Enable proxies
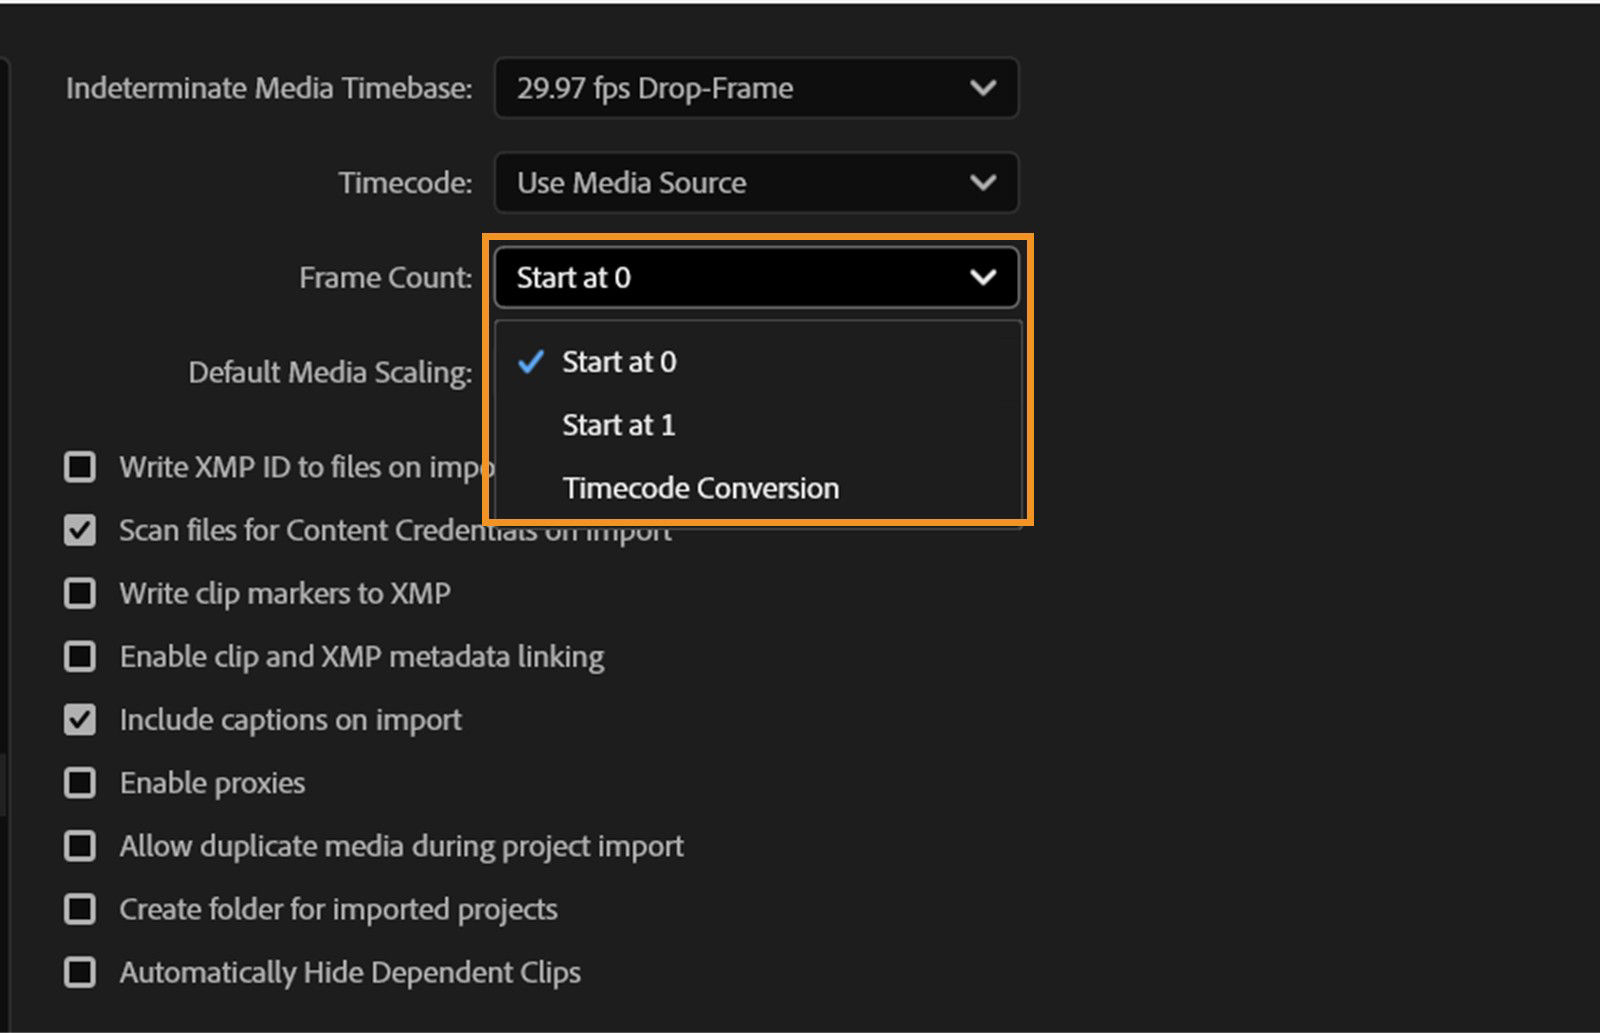 coord(80,782)
